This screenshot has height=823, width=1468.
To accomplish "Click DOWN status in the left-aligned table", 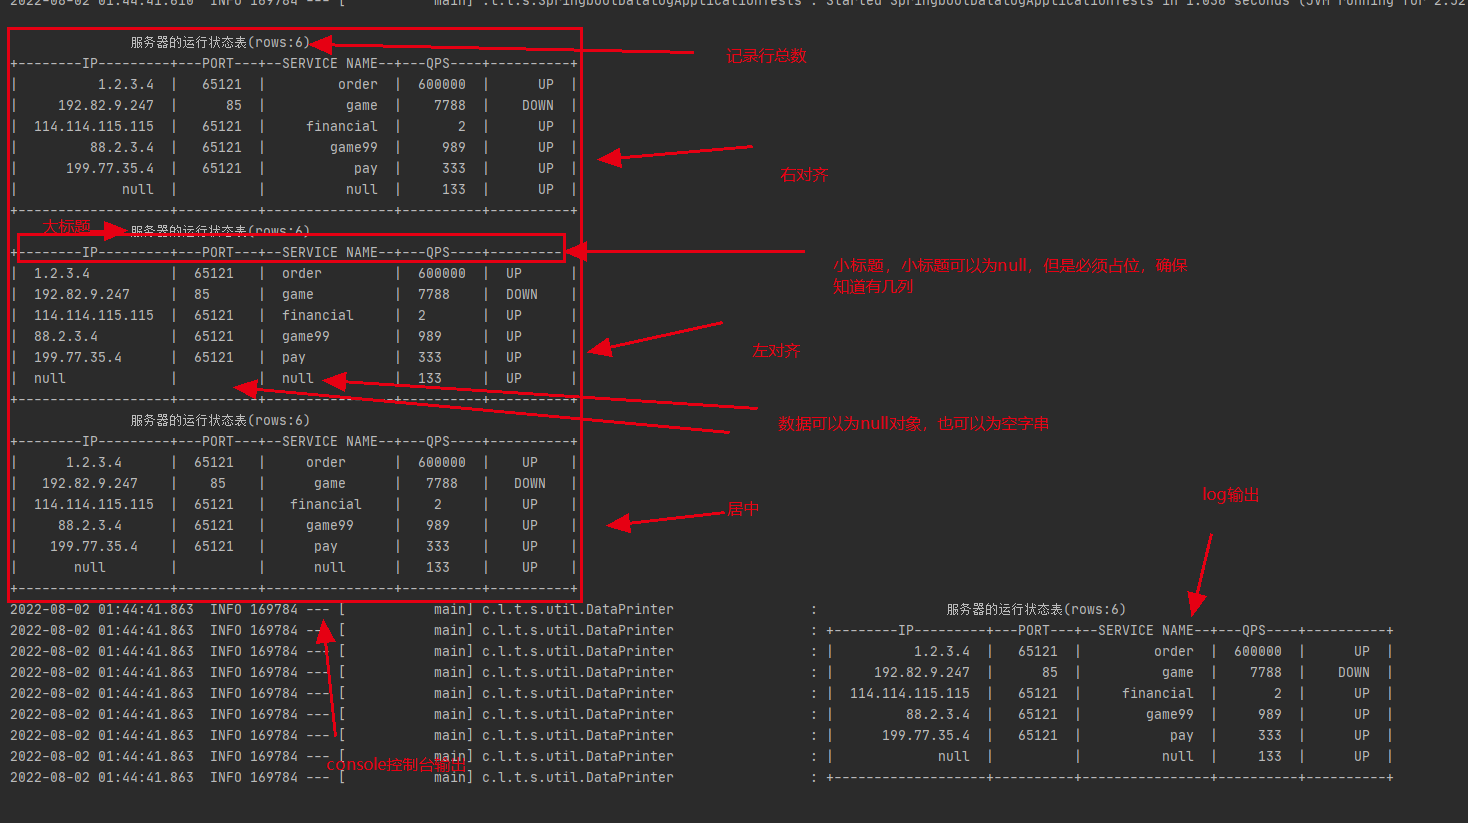I will pos(522,294).
